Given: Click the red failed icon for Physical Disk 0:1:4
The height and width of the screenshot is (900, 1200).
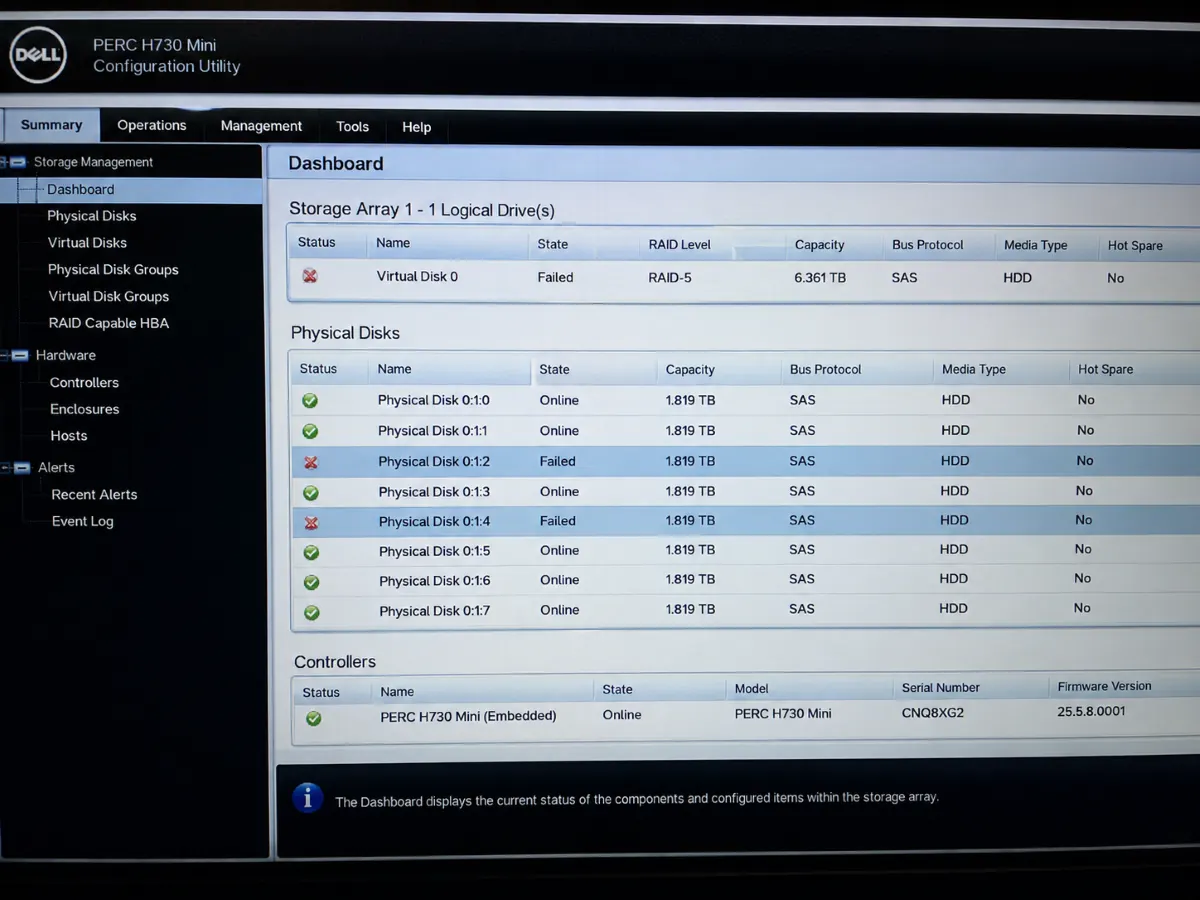Looking at the screenshot, I should pos(311,522).
